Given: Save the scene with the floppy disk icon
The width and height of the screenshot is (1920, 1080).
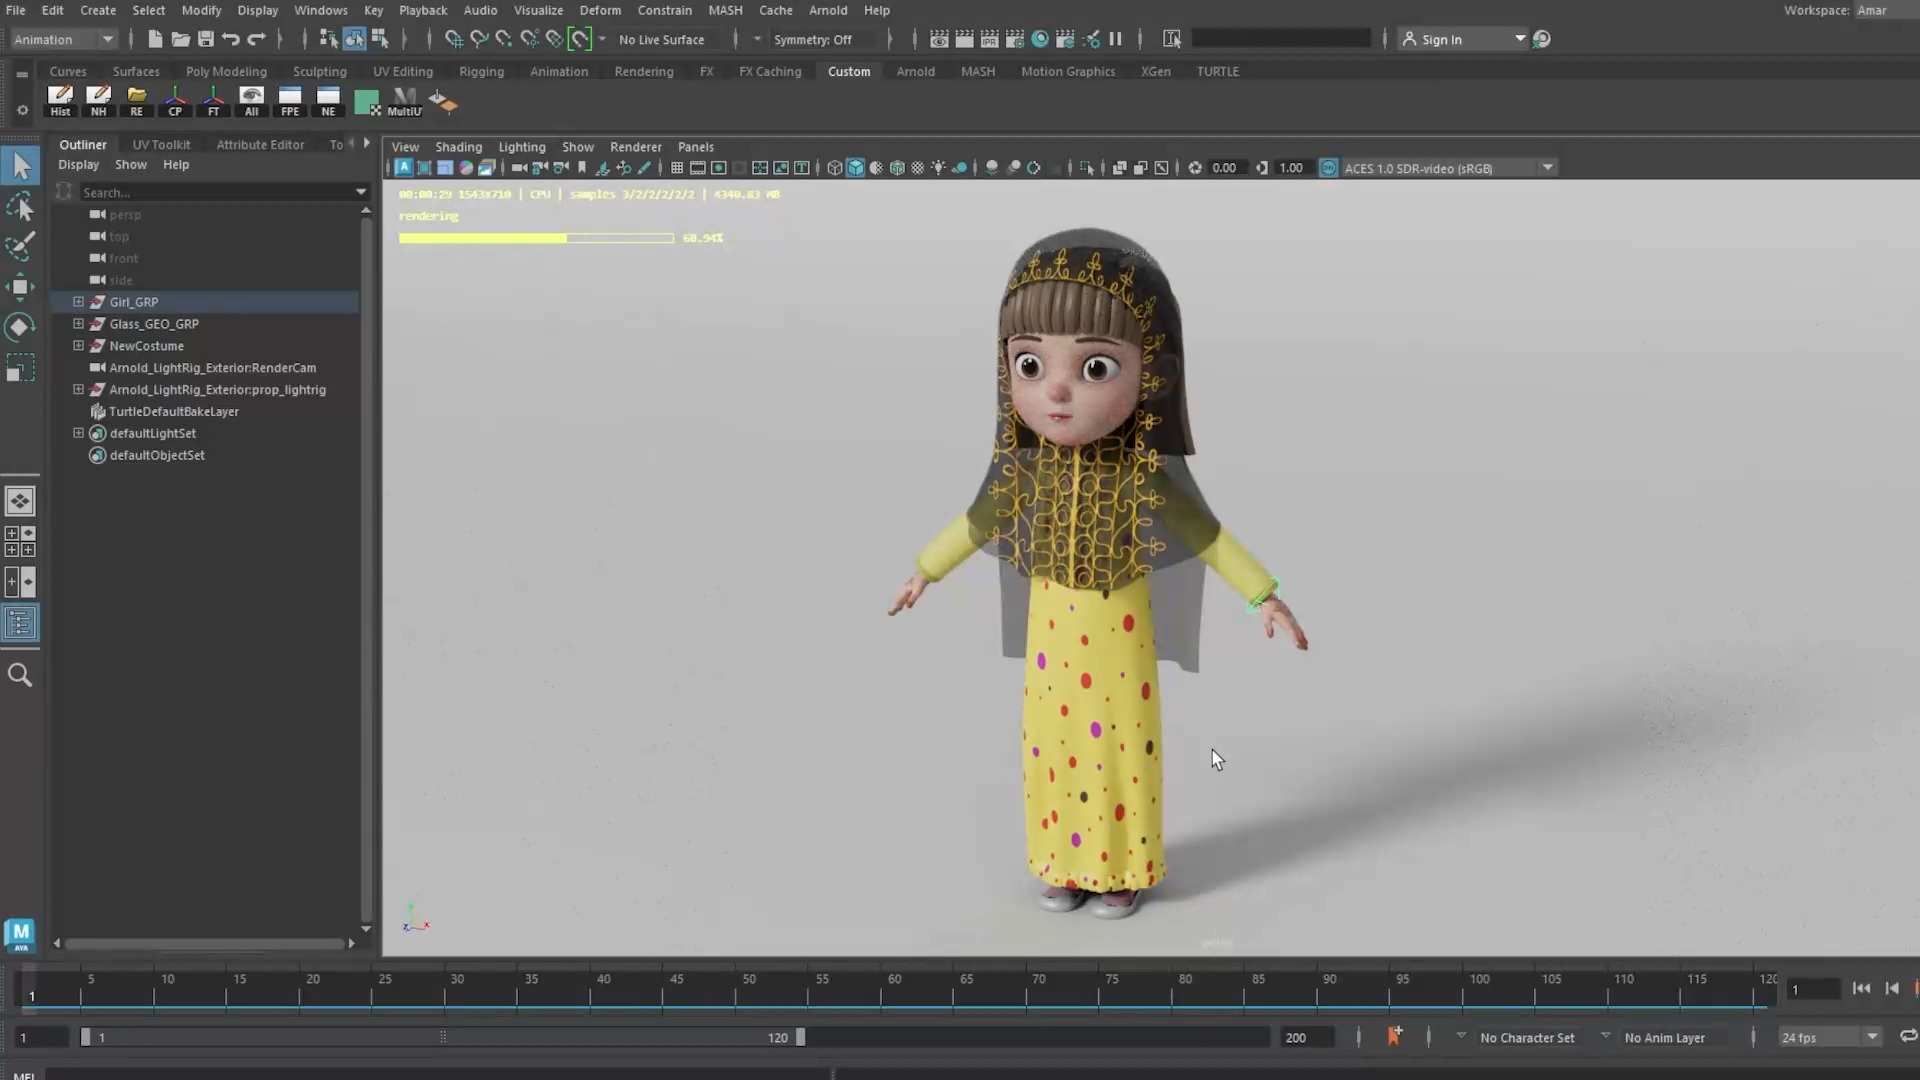Looking at the screenshot, I should click(x=206, y=39).
